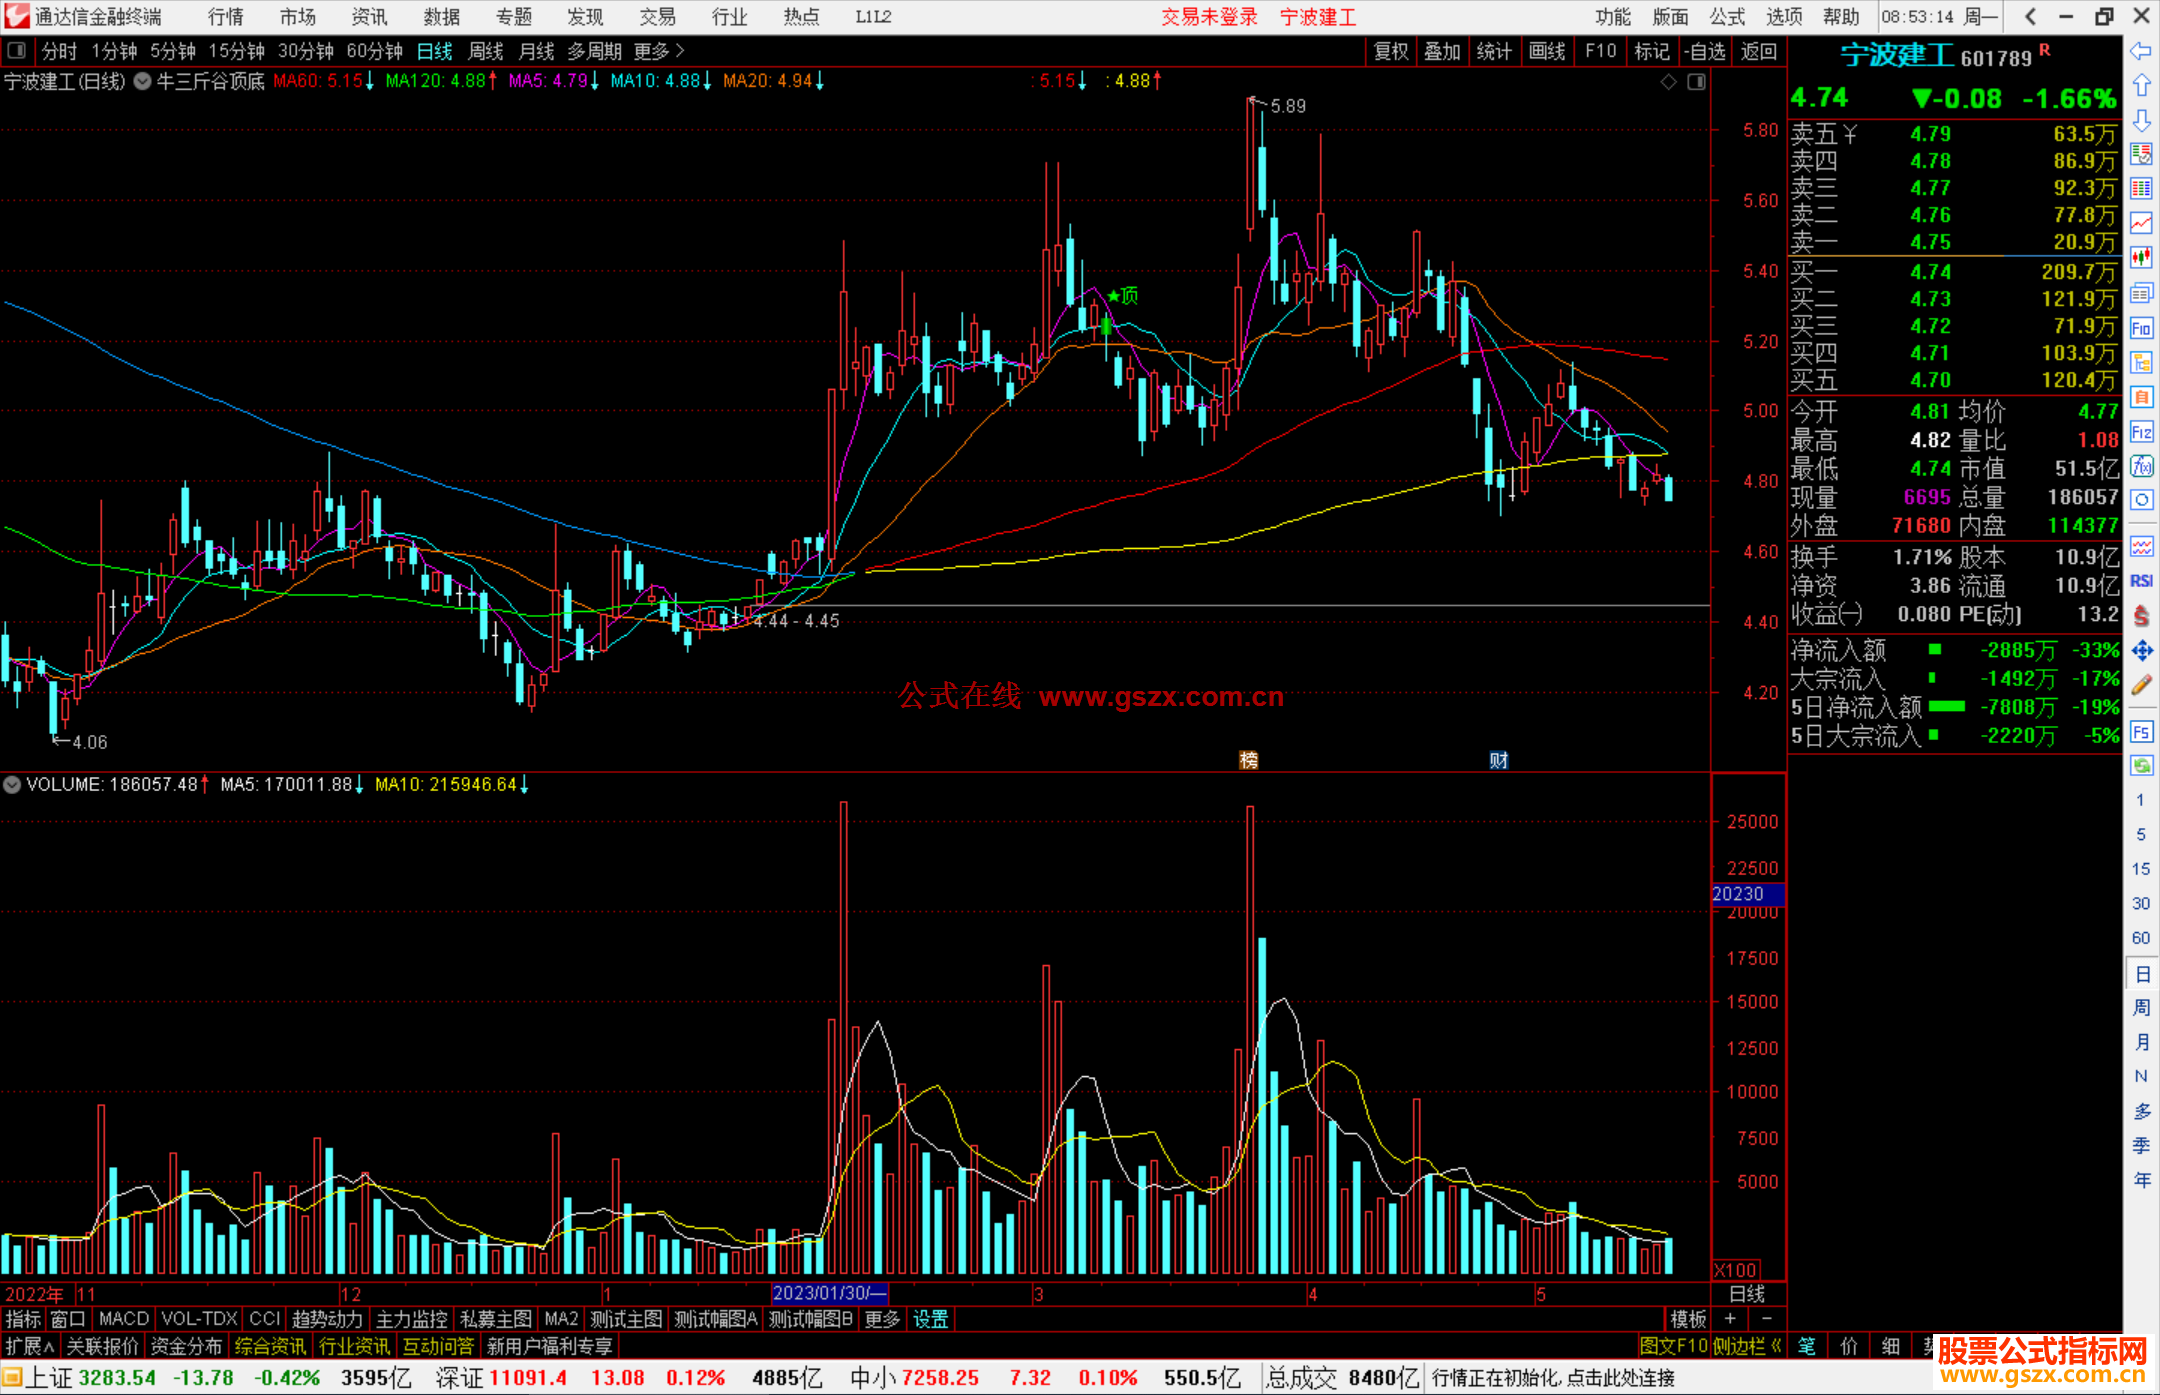Screen dimensions: 2160x1395
Task: Click the RSI indicator icon
Action: (2141, 581)
